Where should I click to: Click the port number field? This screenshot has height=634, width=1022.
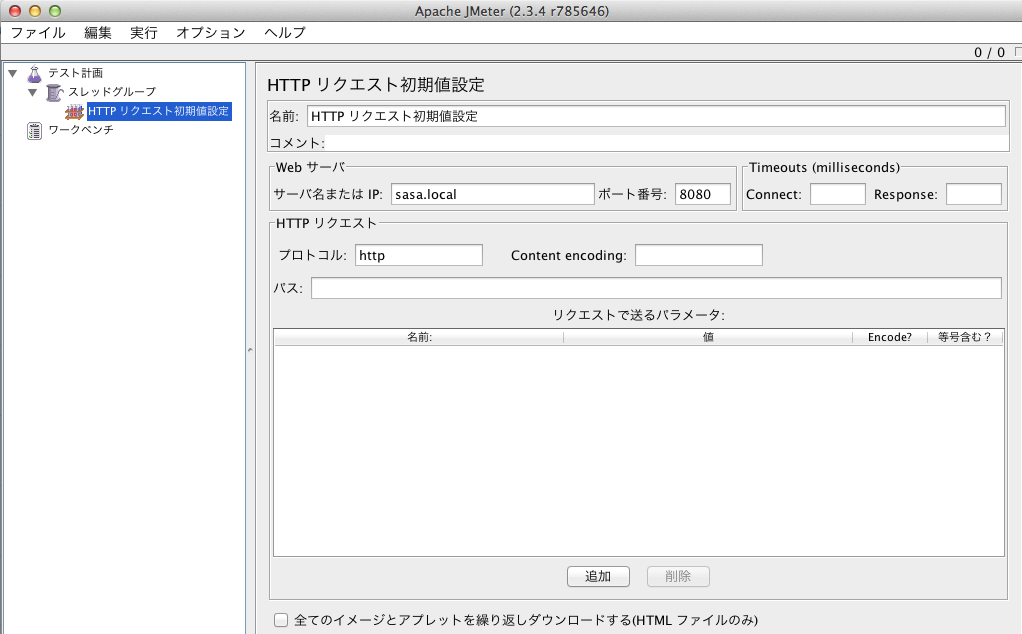click(x=703, y=194)
